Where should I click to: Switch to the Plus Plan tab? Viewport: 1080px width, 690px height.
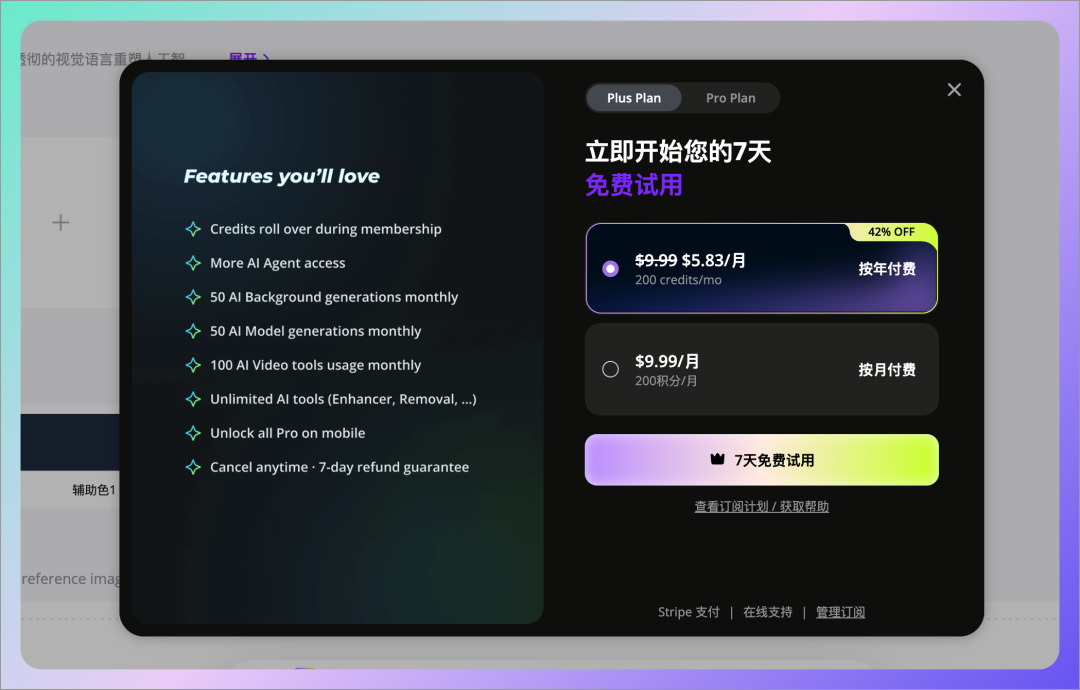coord(634,98)
